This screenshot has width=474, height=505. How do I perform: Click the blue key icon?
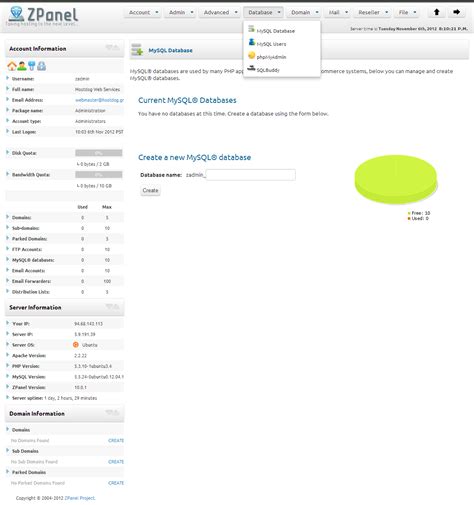coord(32,66)
